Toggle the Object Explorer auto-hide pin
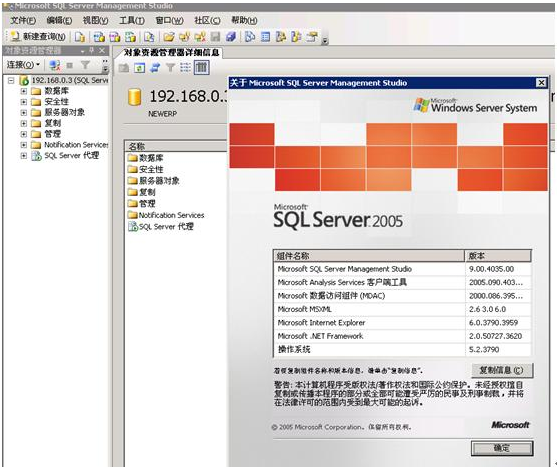 (x=92, y=50)
